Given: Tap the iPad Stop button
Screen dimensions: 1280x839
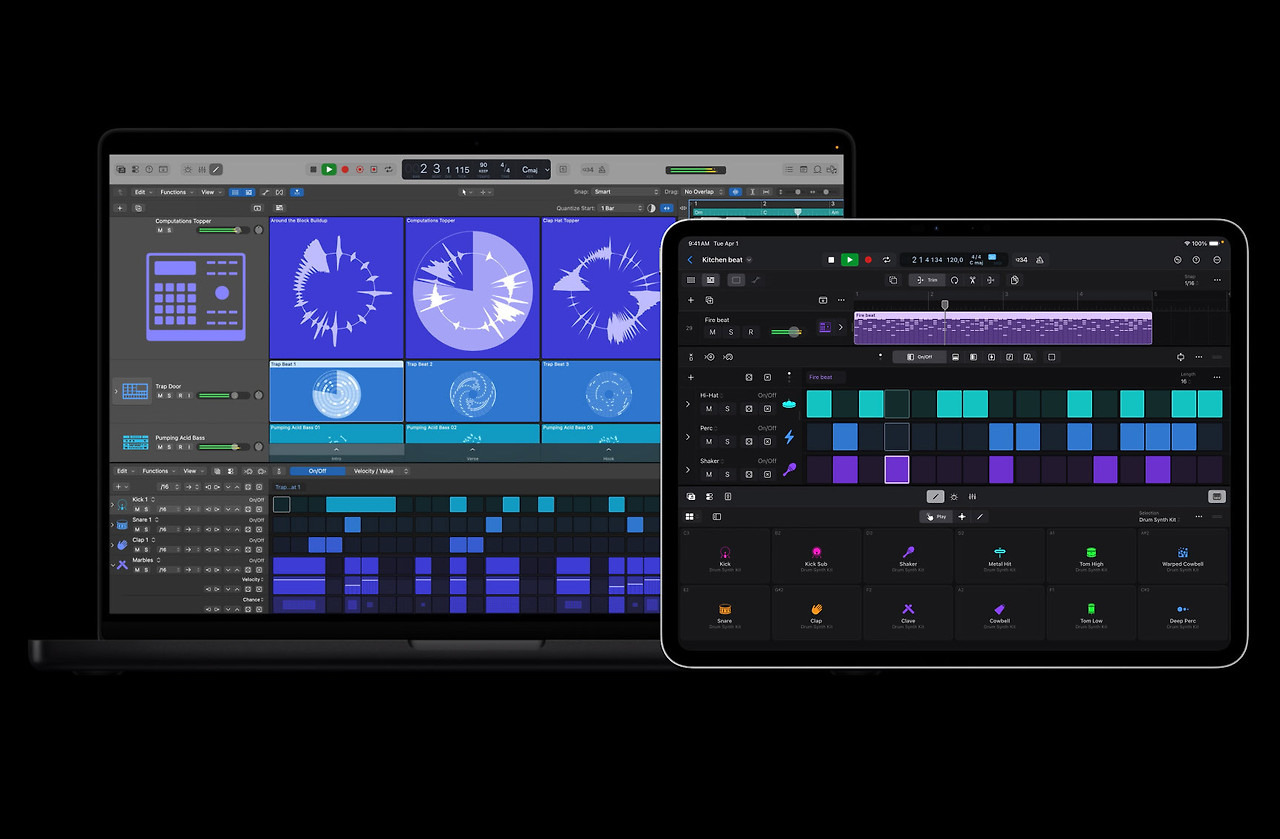Looking at the screenshot, I should pos(831,260).
